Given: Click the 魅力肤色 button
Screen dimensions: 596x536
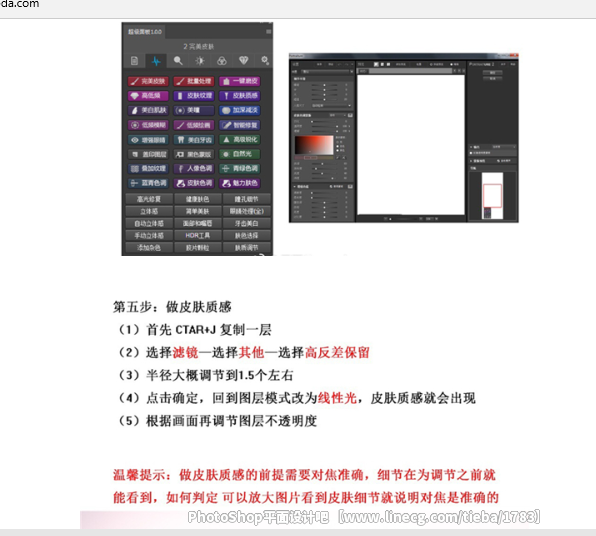Looking at the screenshot, I should tap(239, 183).
